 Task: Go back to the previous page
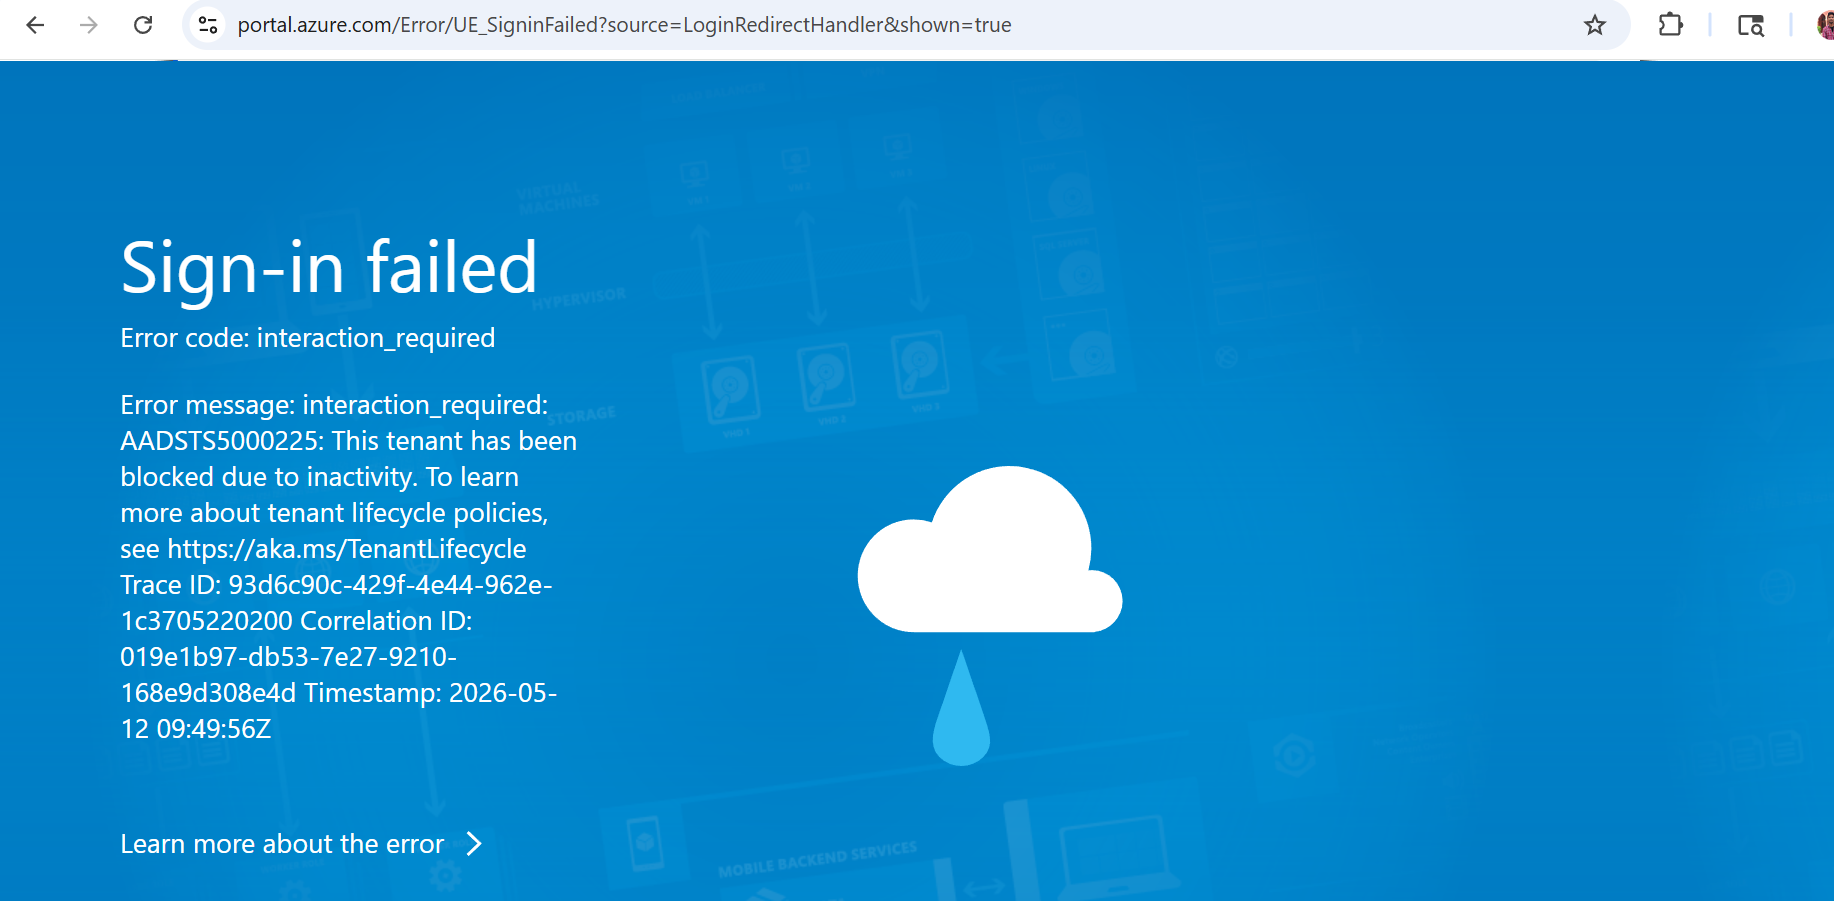(x=35, y=25)
